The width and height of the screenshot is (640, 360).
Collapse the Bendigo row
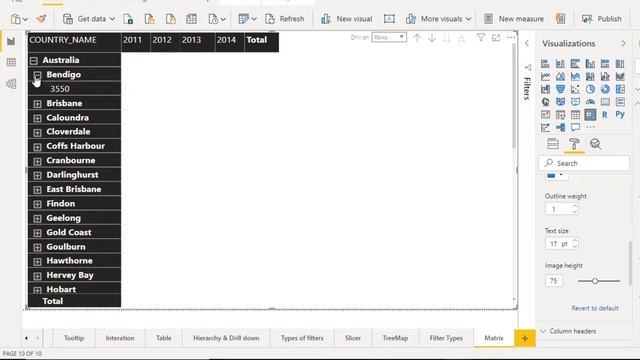point(38,75)
